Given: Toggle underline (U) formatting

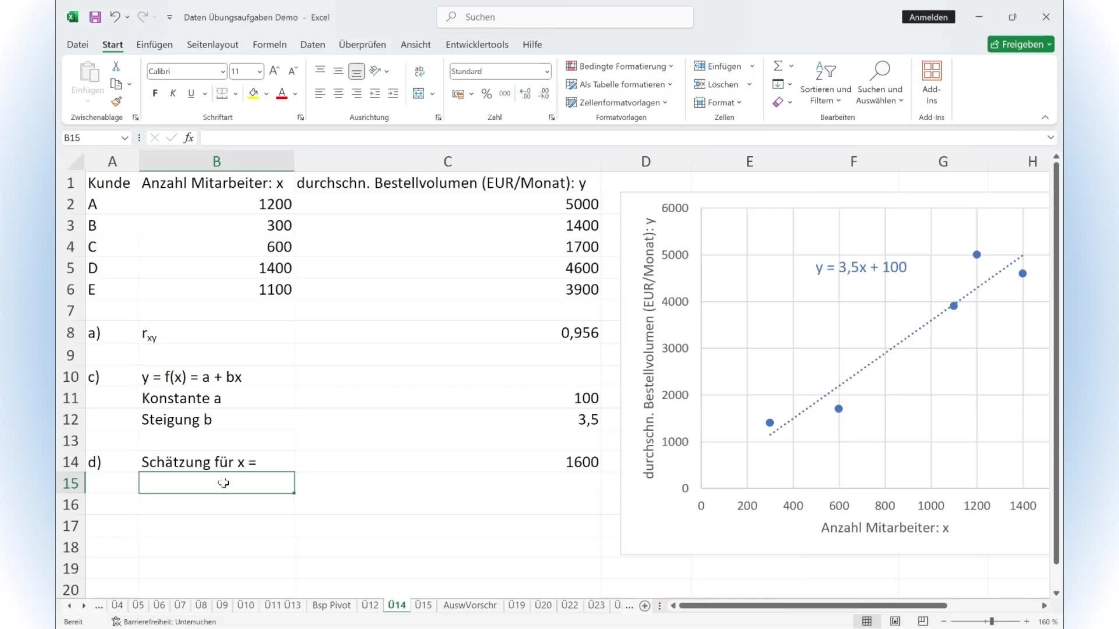Looking at the screenshot, I should click(191, 94).
